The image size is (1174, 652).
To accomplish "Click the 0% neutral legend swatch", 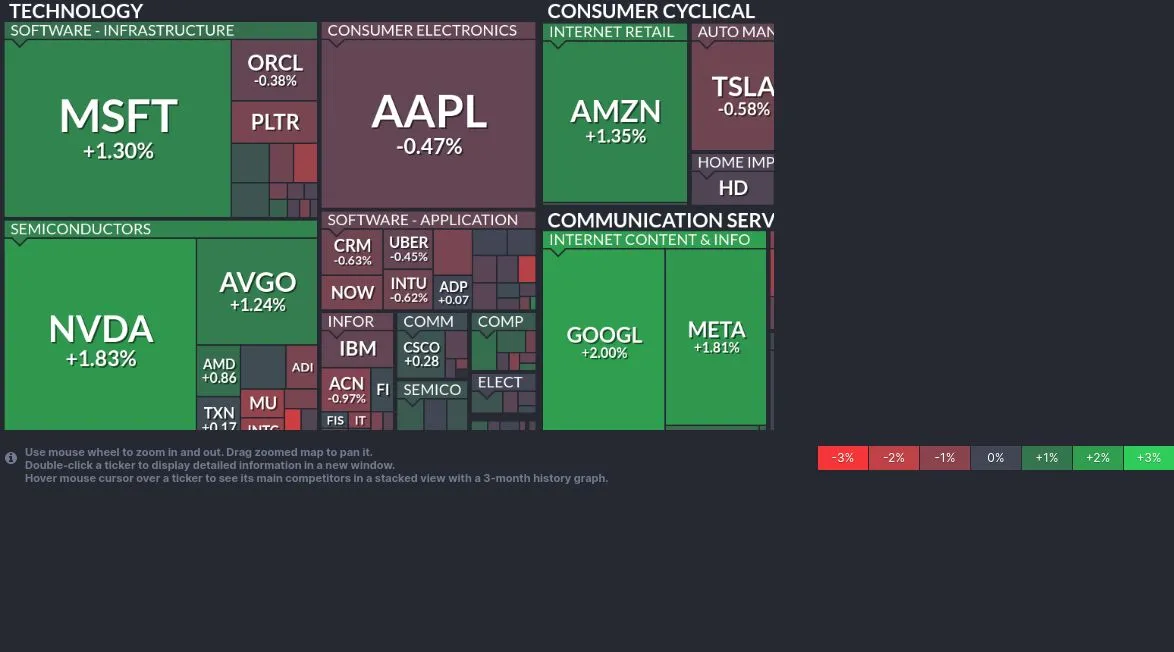I will click(995, 458).
